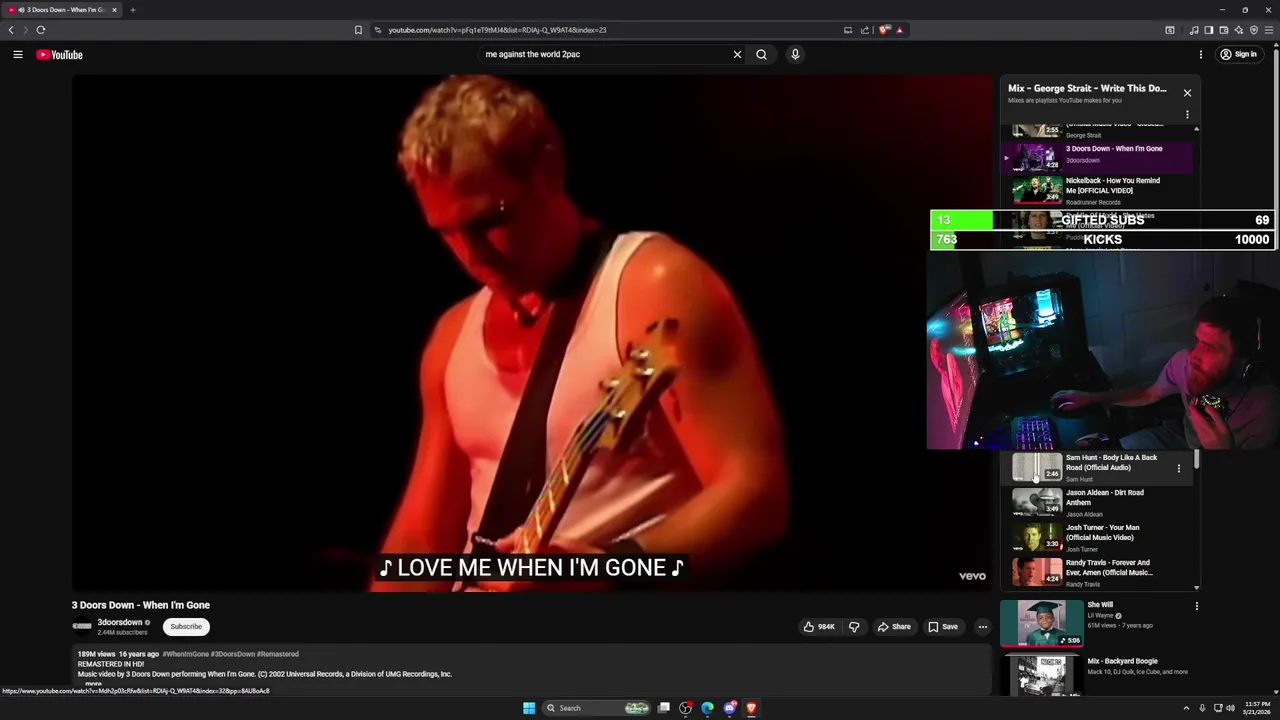Open Discord from taskbar

729,708
